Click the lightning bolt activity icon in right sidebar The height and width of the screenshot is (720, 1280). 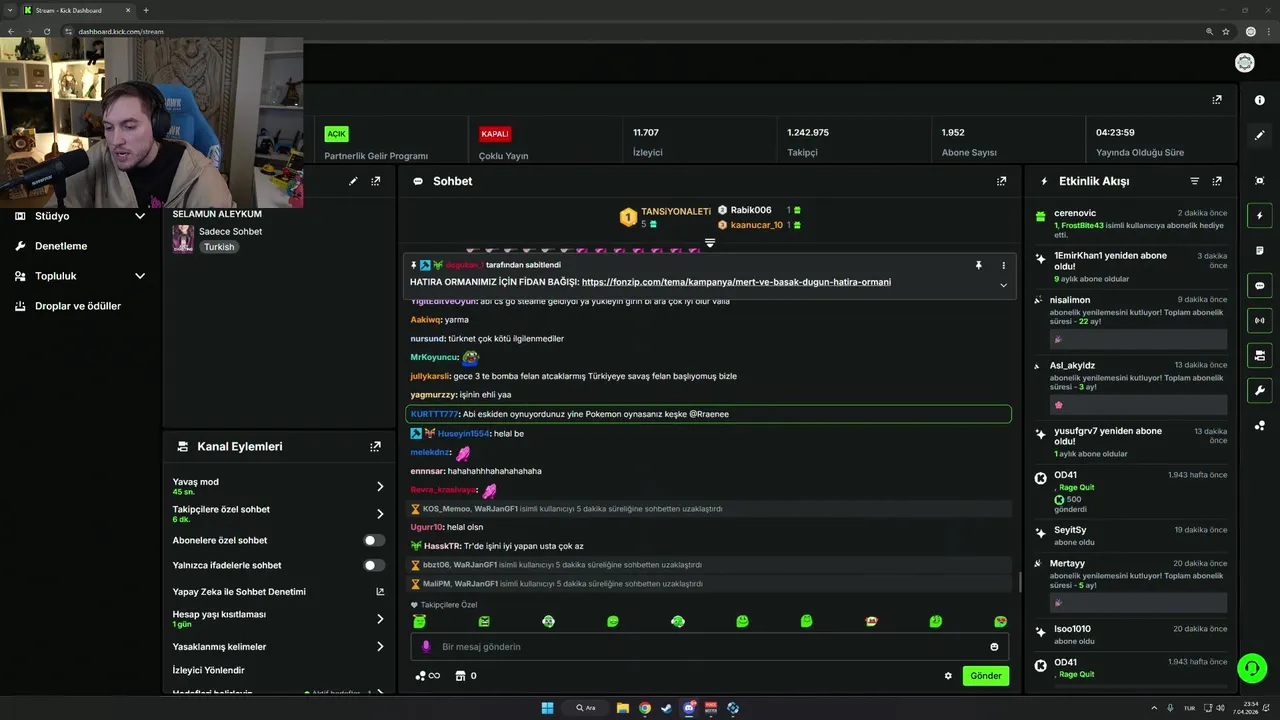(1259, 216)
